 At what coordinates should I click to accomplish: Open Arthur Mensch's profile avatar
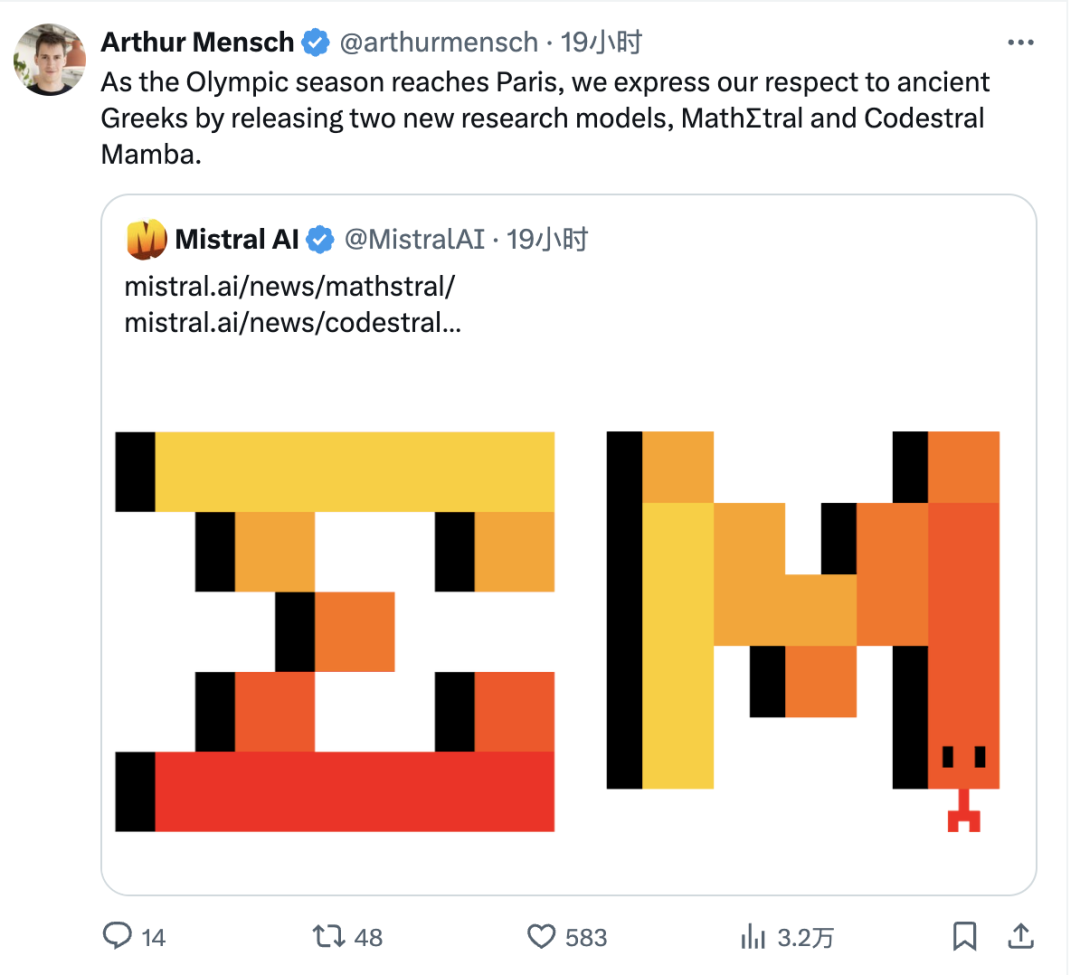pos(49,60)
